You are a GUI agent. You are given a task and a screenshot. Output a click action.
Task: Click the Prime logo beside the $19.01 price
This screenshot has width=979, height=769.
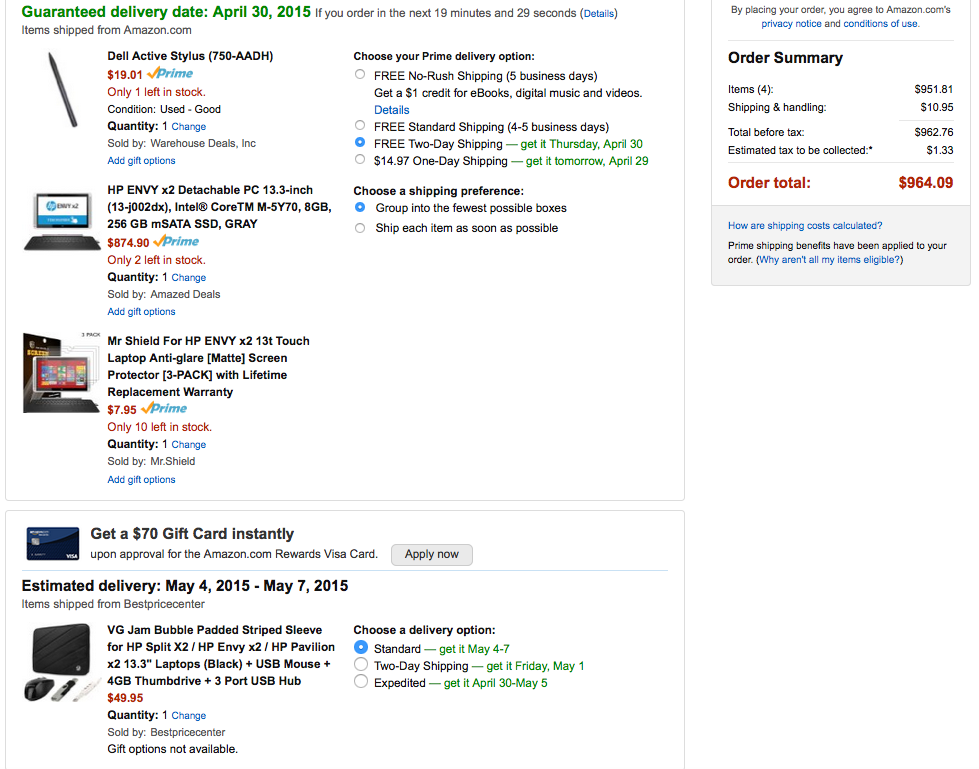pos(170,73)
